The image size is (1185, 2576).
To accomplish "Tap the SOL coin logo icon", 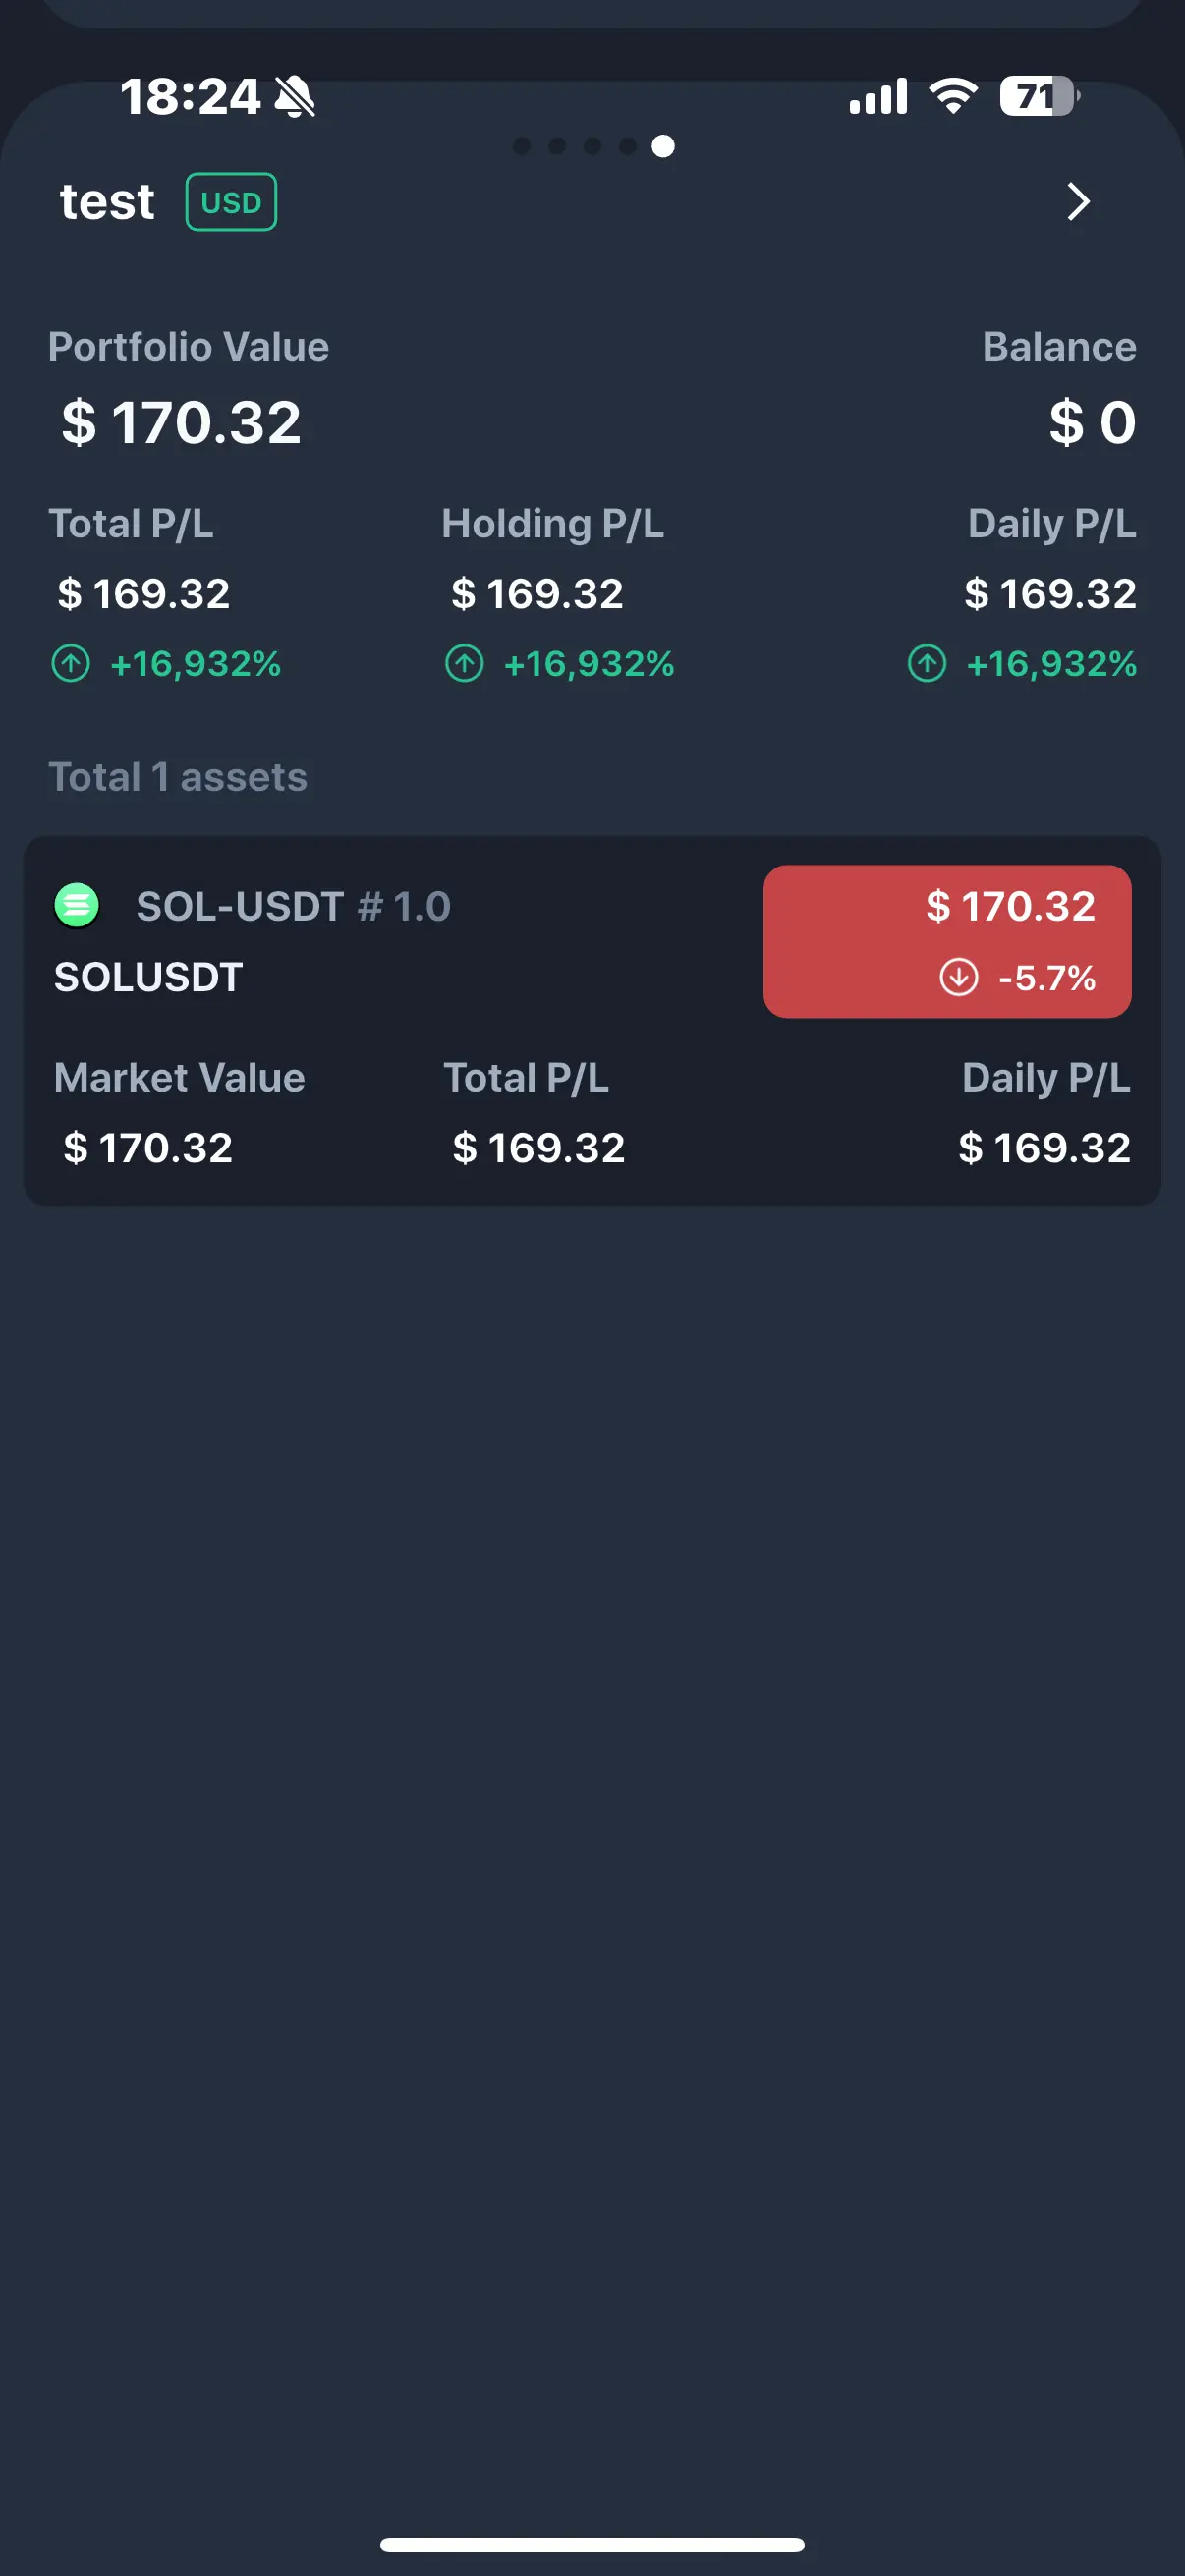I will tap(76, 906).
